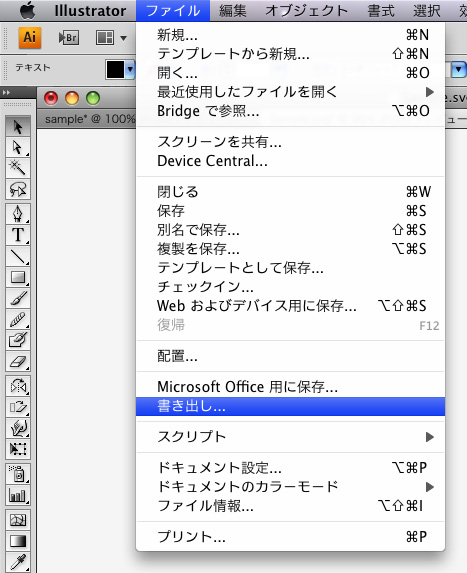This screenshot has height=573, width=467.
Task: Open the 書式 menu
Action: coord(381,11)
